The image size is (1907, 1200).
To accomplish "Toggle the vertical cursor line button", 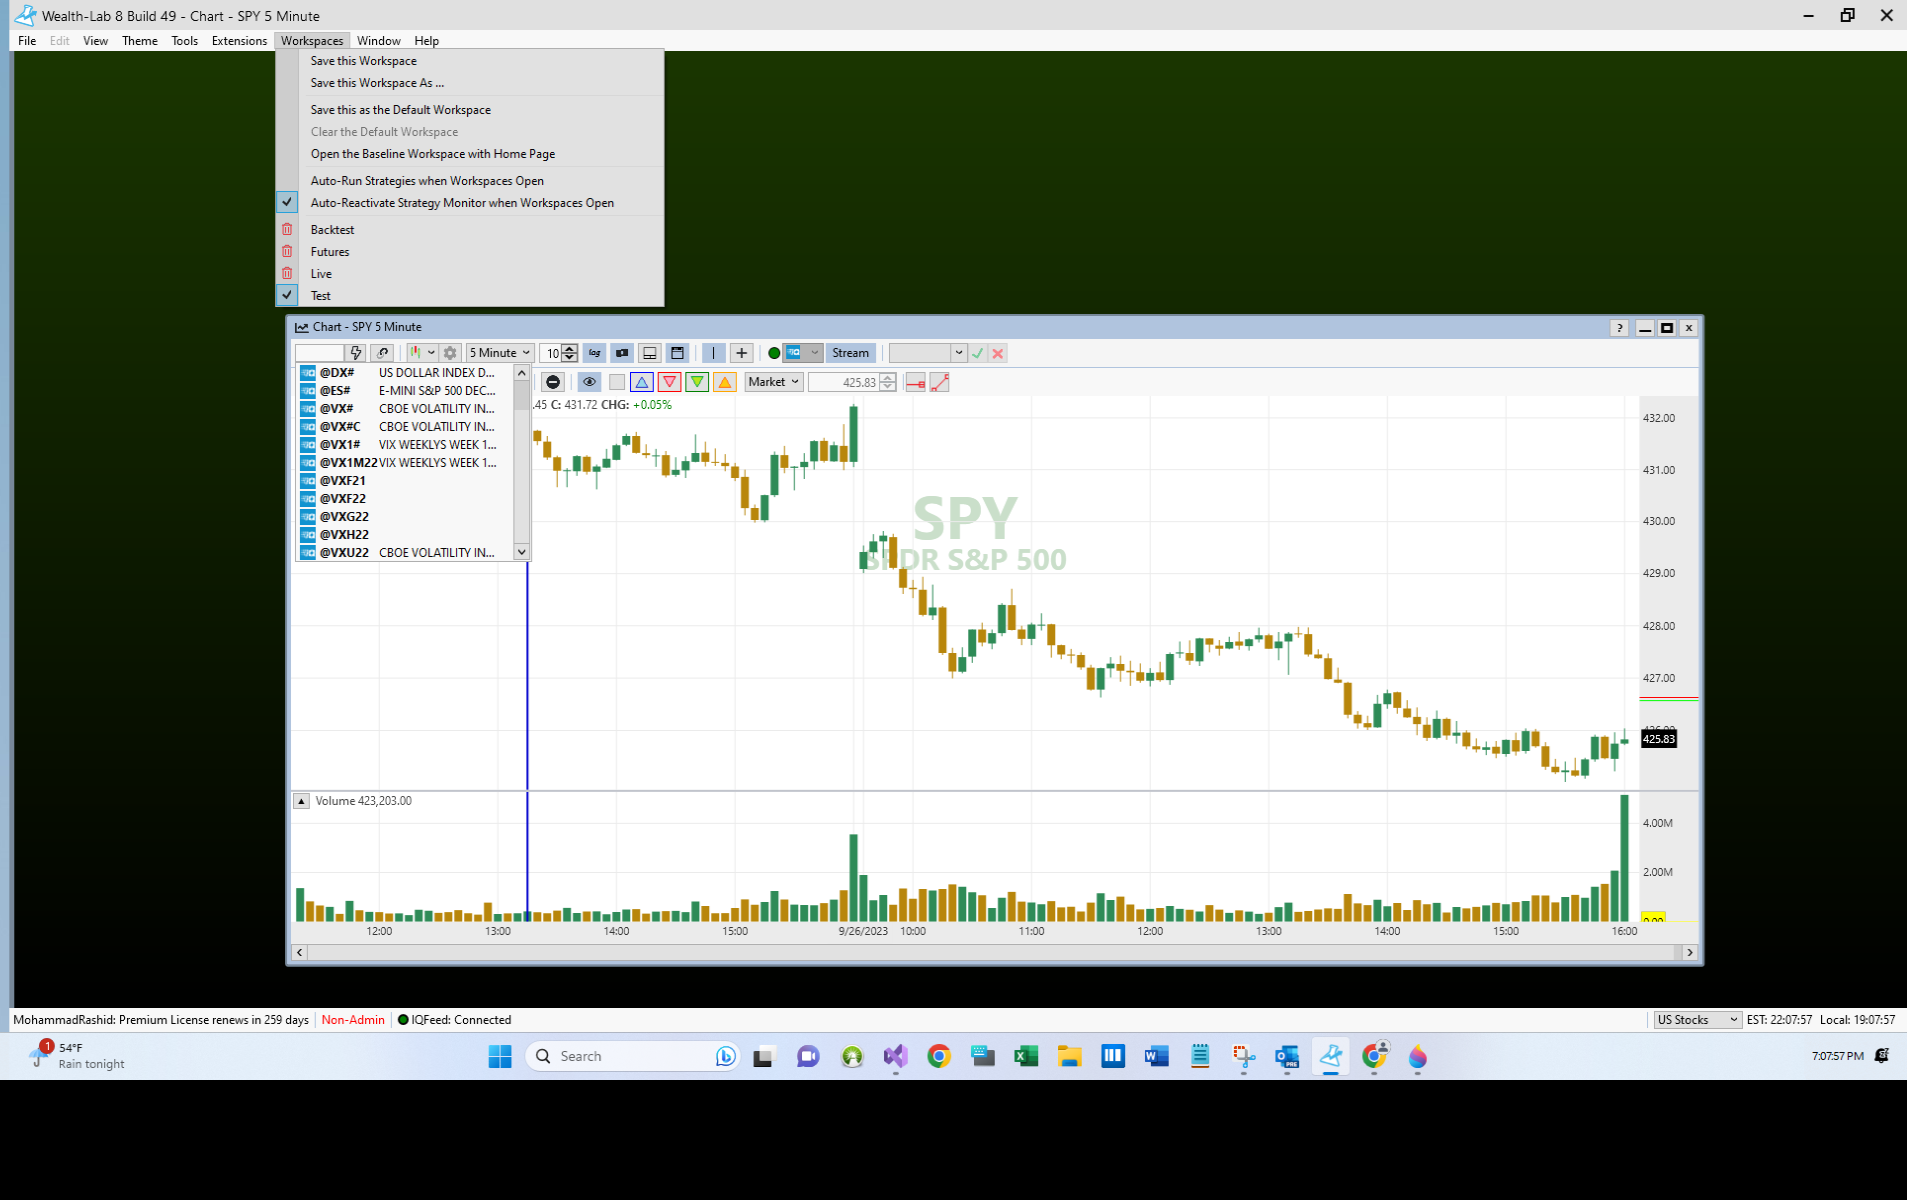I will (x=713, y=353).
